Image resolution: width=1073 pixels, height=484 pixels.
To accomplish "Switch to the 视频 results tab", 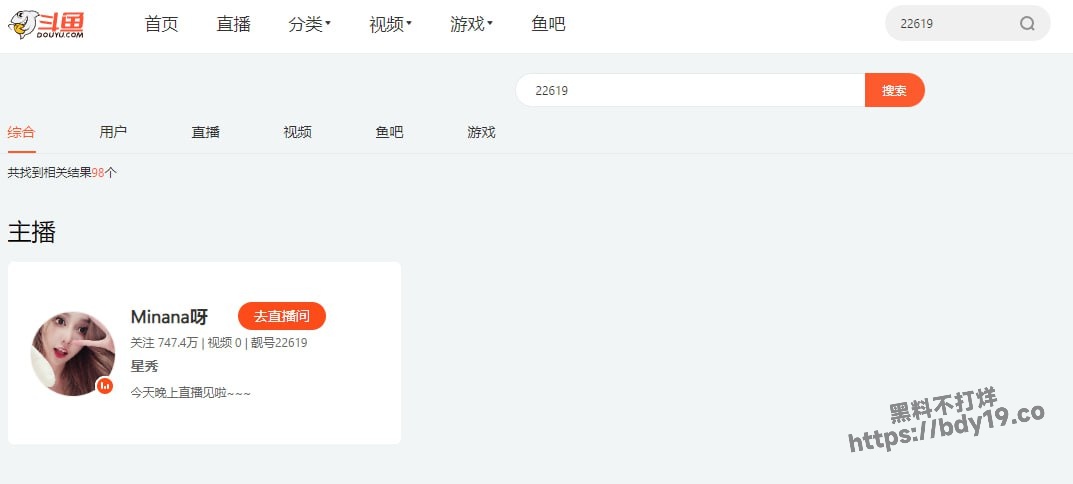I will click(298, 132).
